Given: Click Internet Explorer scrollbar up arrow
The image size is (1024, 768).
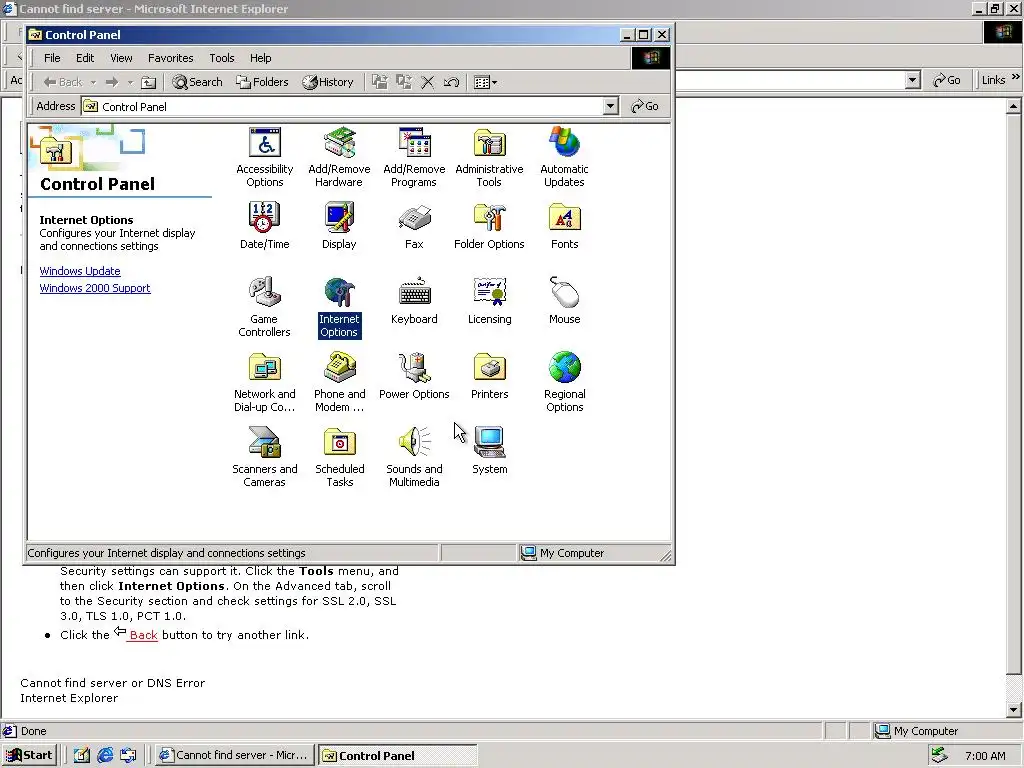Looking at the screenshot, I should coord(1014,105).
